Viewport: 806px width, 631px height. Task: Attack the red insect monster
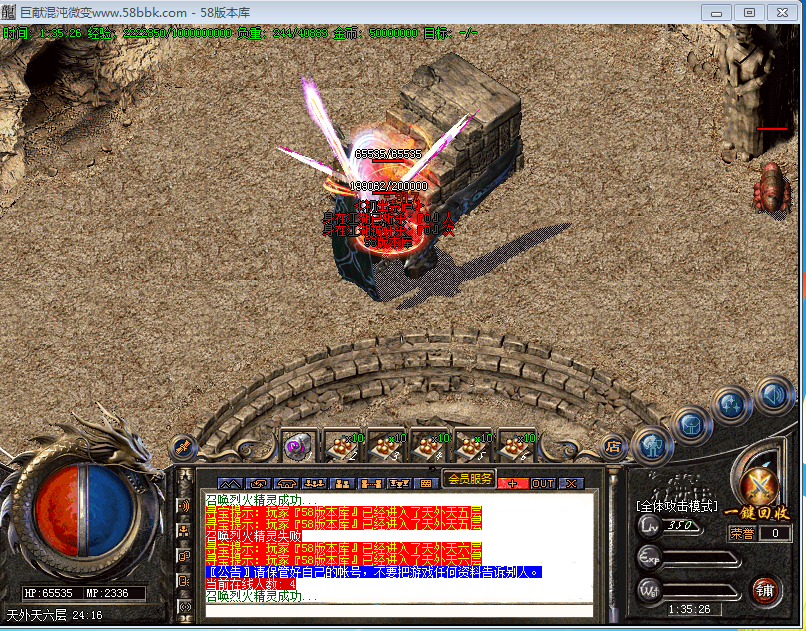pos(772,188)
